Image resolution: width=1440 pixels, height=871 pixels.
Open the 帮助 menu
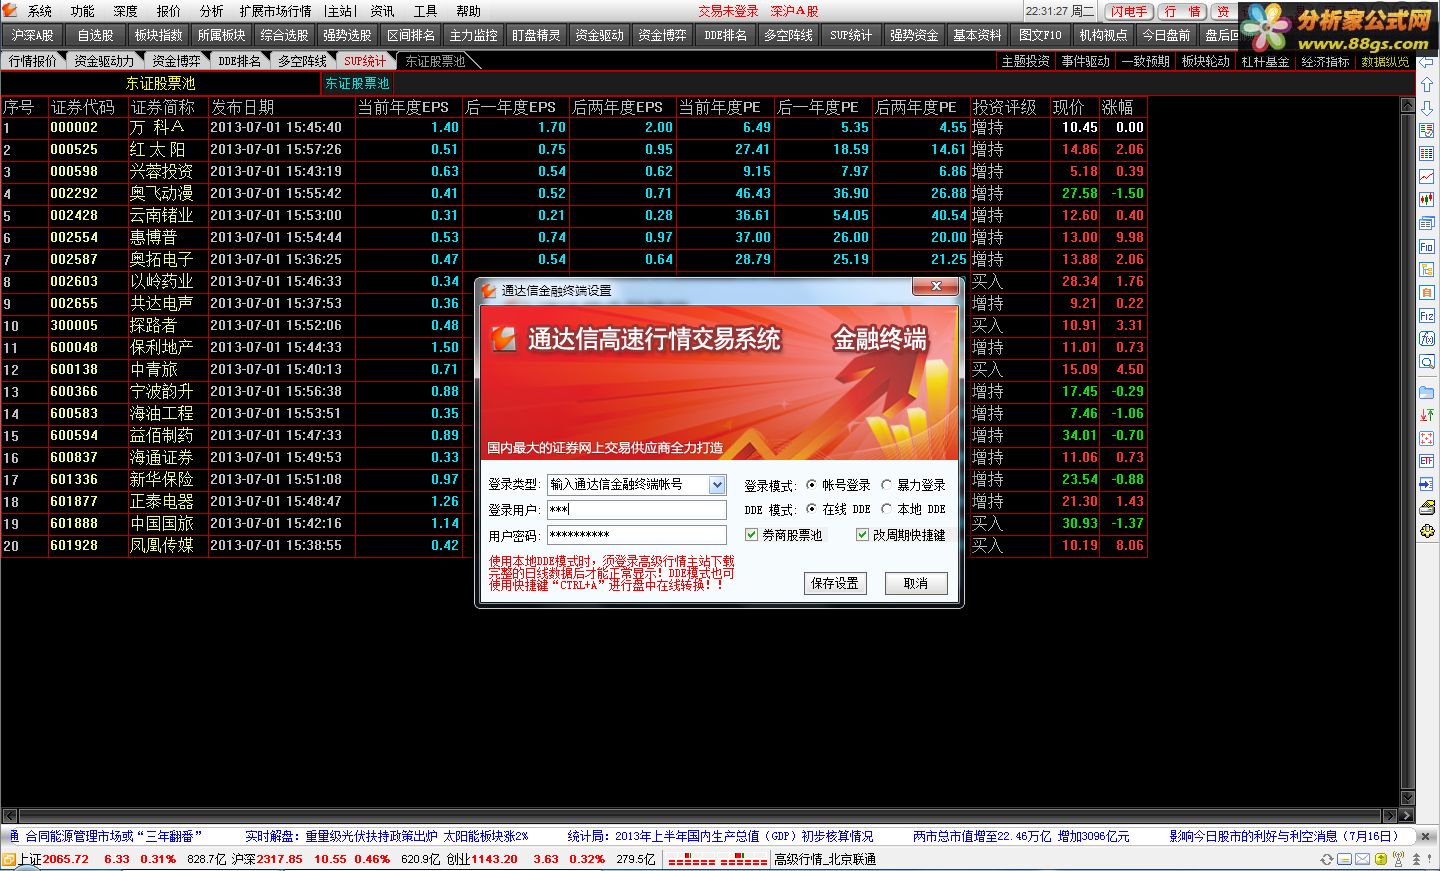coord(468,11)
